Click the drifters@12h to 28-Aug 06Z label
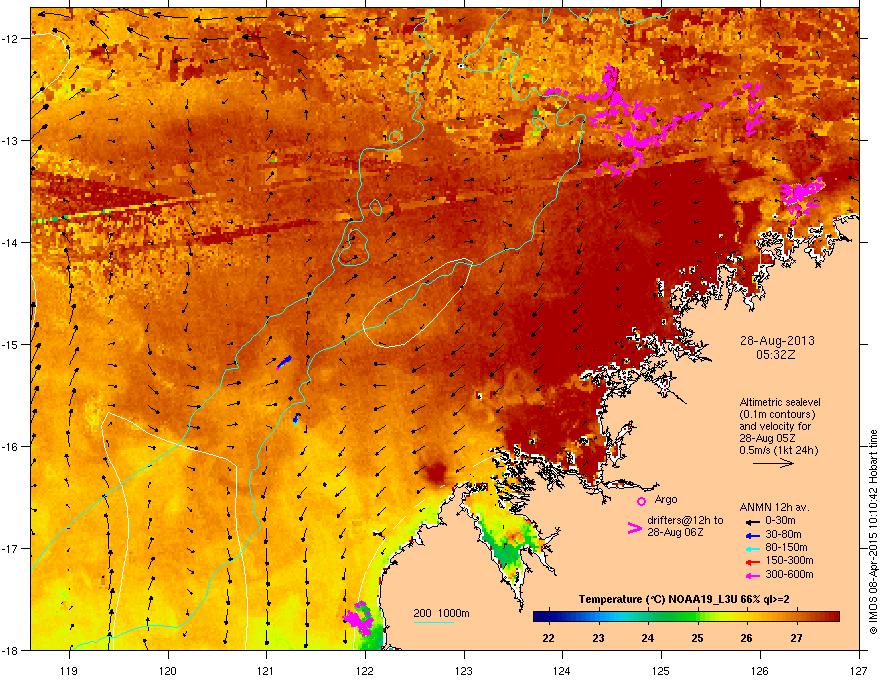 click(x=685, y=526)
